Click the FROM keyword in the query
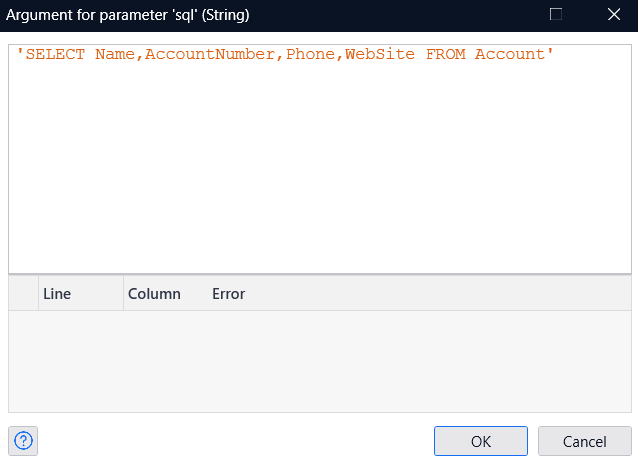The height and width of the screenshot is (461, 638). (445, 54)
